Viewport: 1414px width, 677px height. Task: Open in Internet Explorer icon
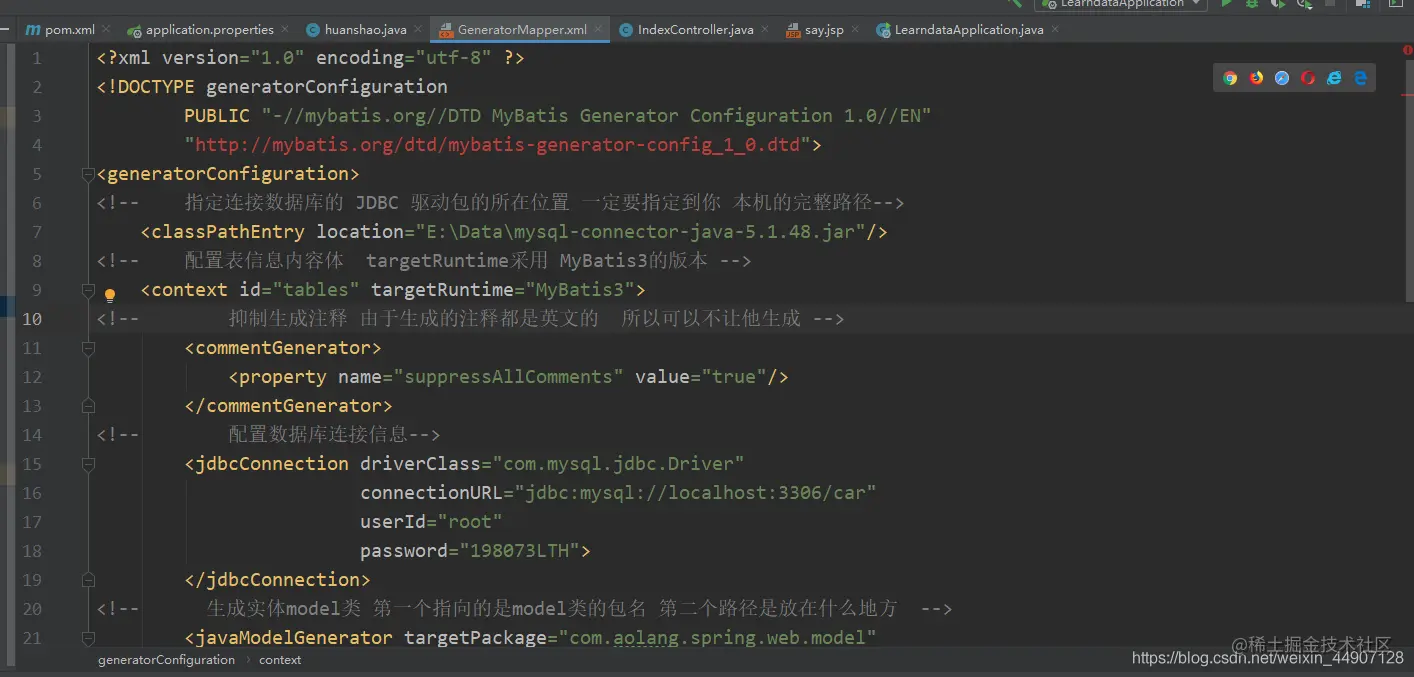[x=1334, y=78]
